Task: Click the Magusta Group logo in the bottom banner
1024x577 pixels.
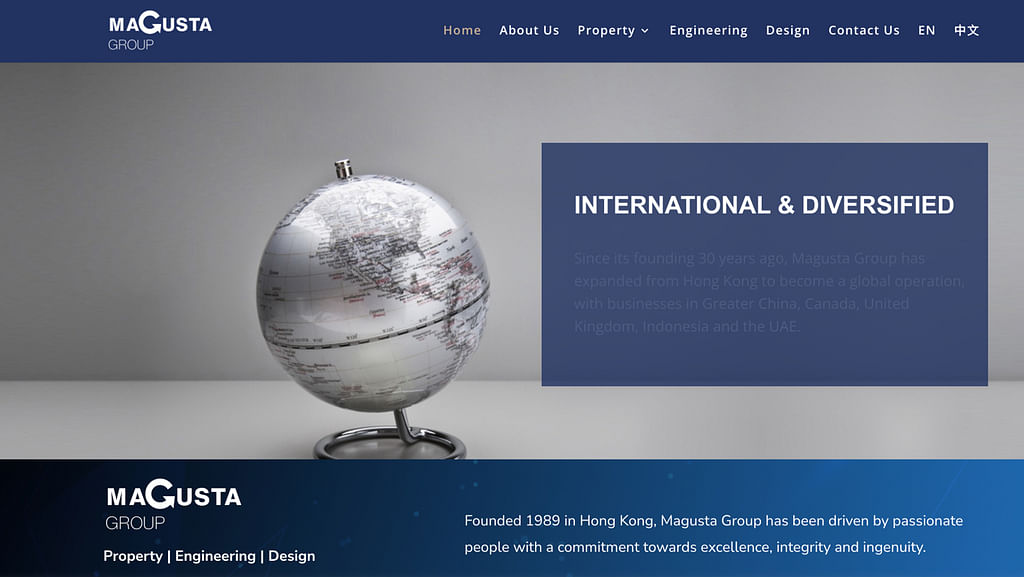Action: [x=173, y=507]
